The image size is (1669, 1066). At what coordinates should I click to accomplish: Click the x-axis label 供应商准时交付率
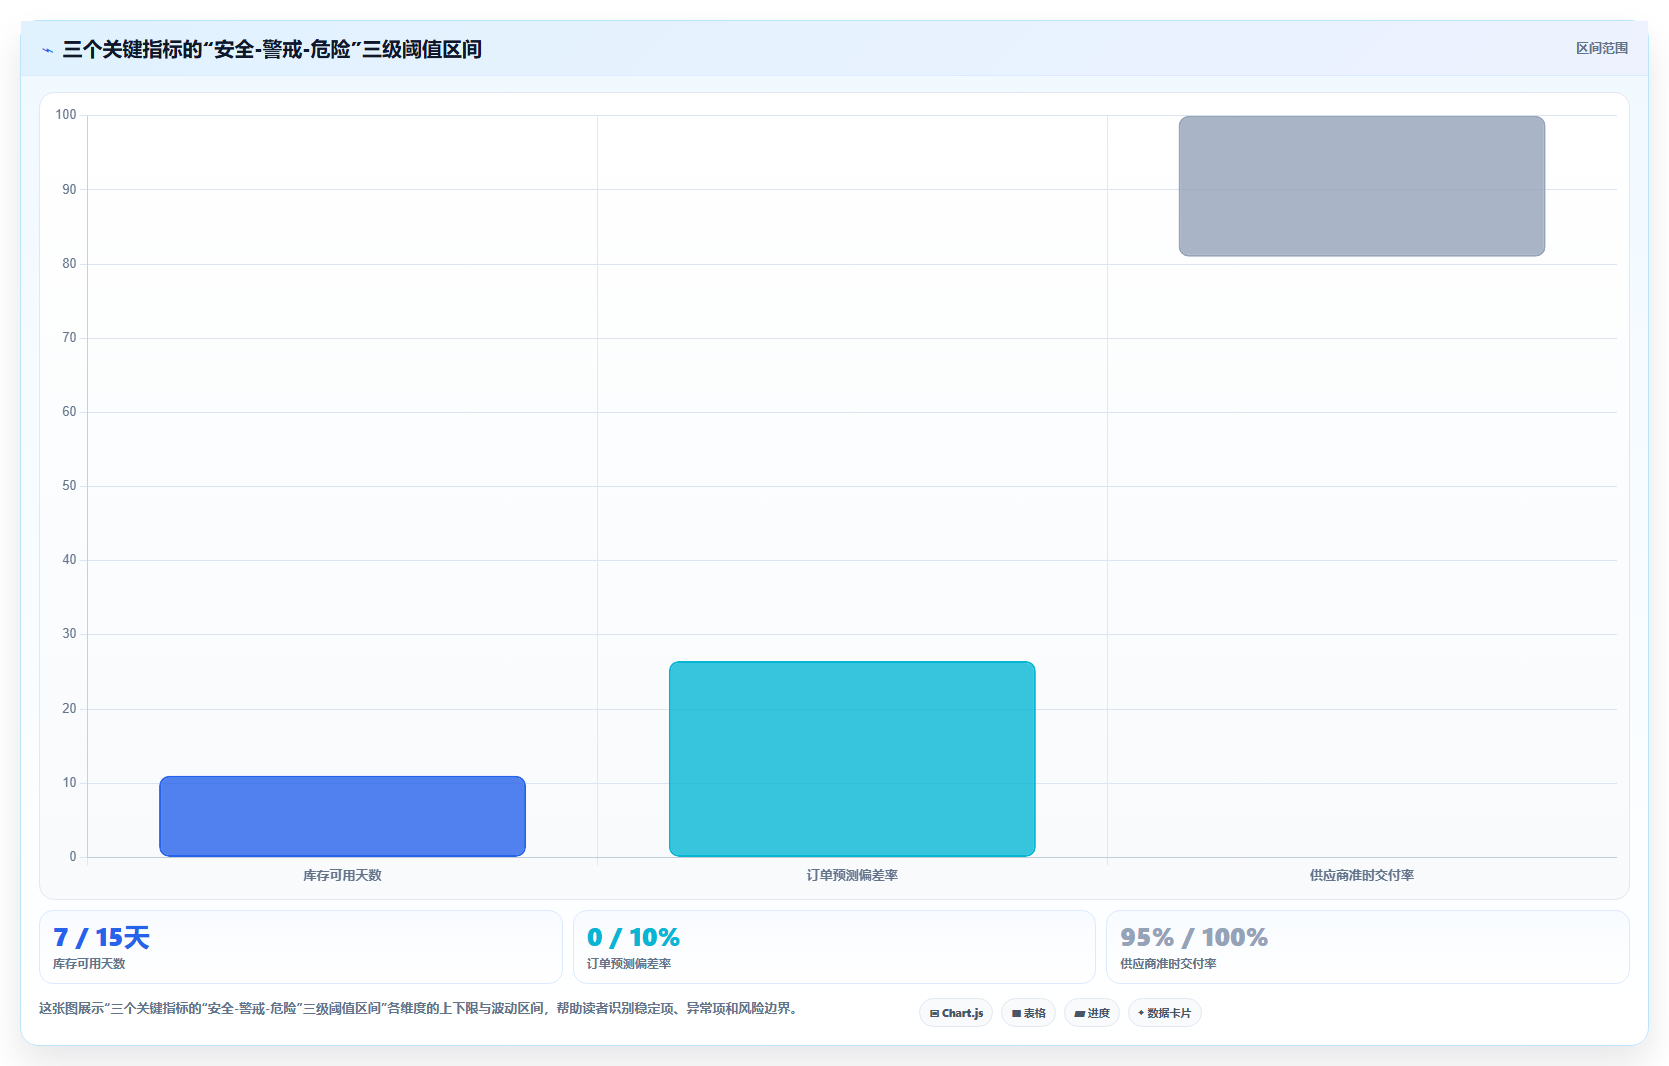pyautogui.click(x=1362, y=875)
